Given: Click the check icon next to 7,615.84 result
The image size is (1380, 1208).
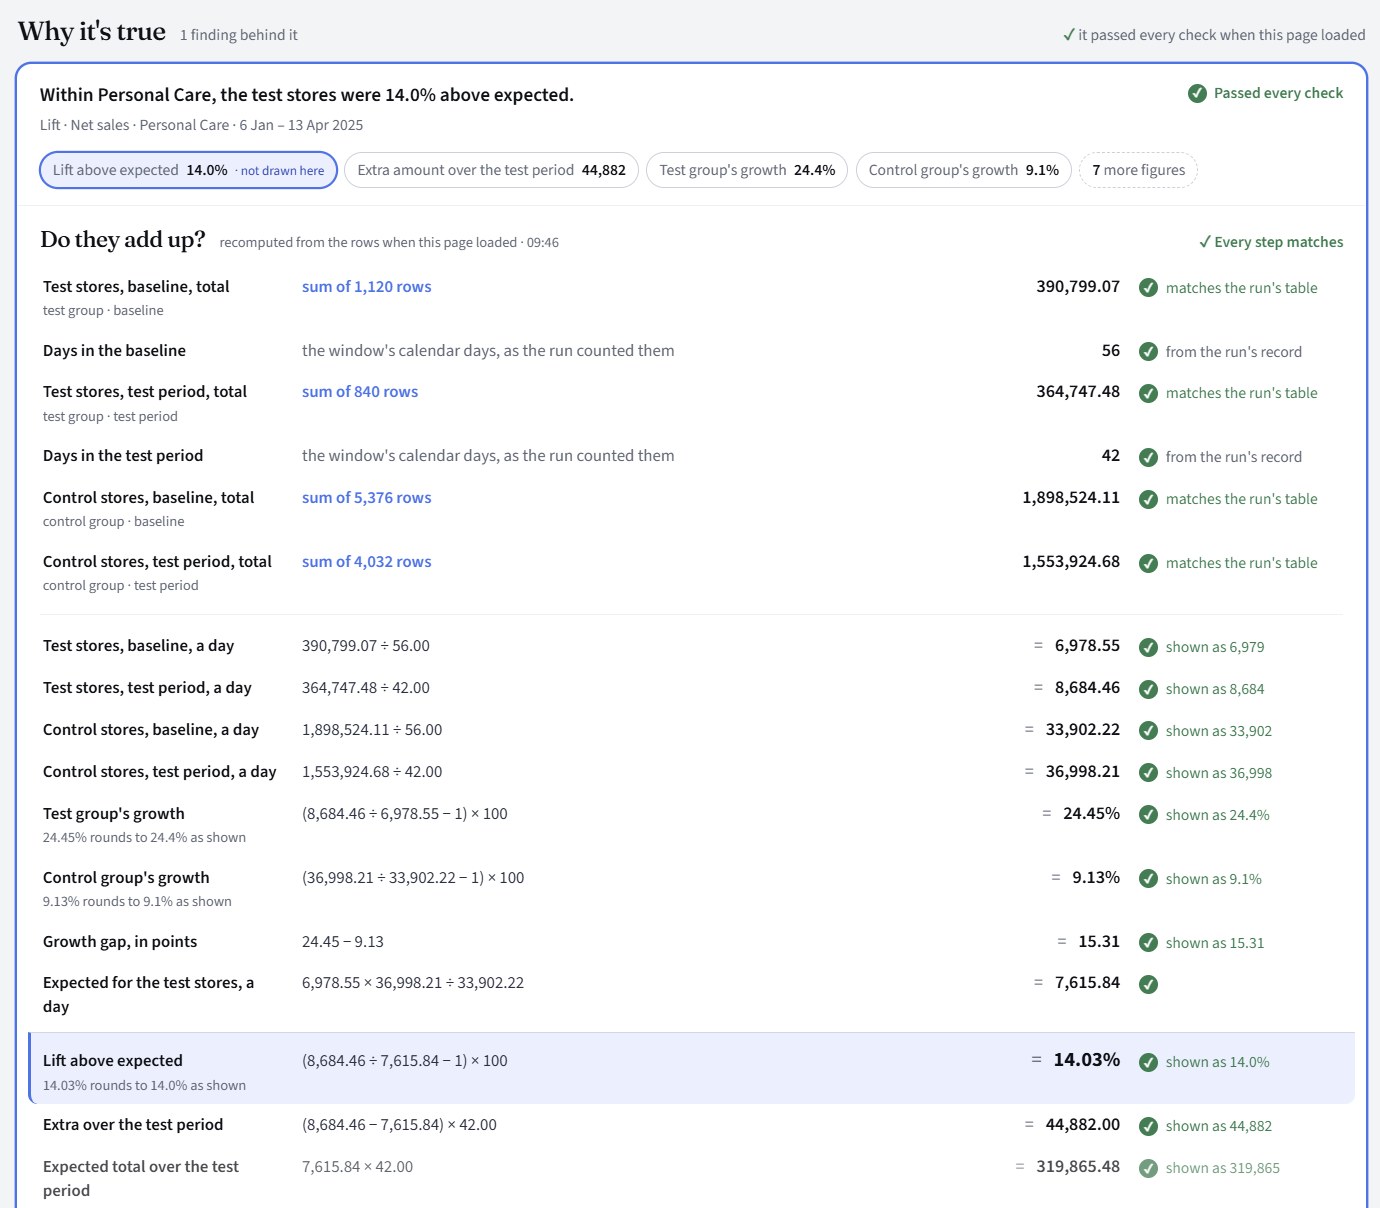Looking at the screenshot, I should click(1149, 984).
